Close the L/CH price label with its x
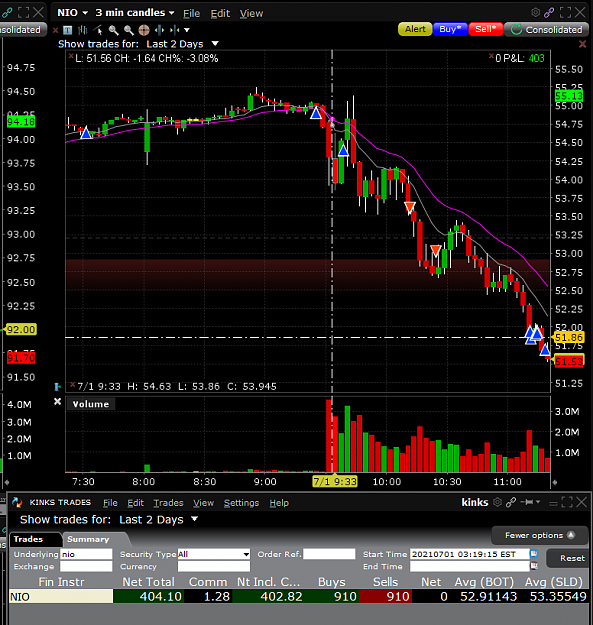The height and width of the screenshot is (625, 593). click(71, 56)
